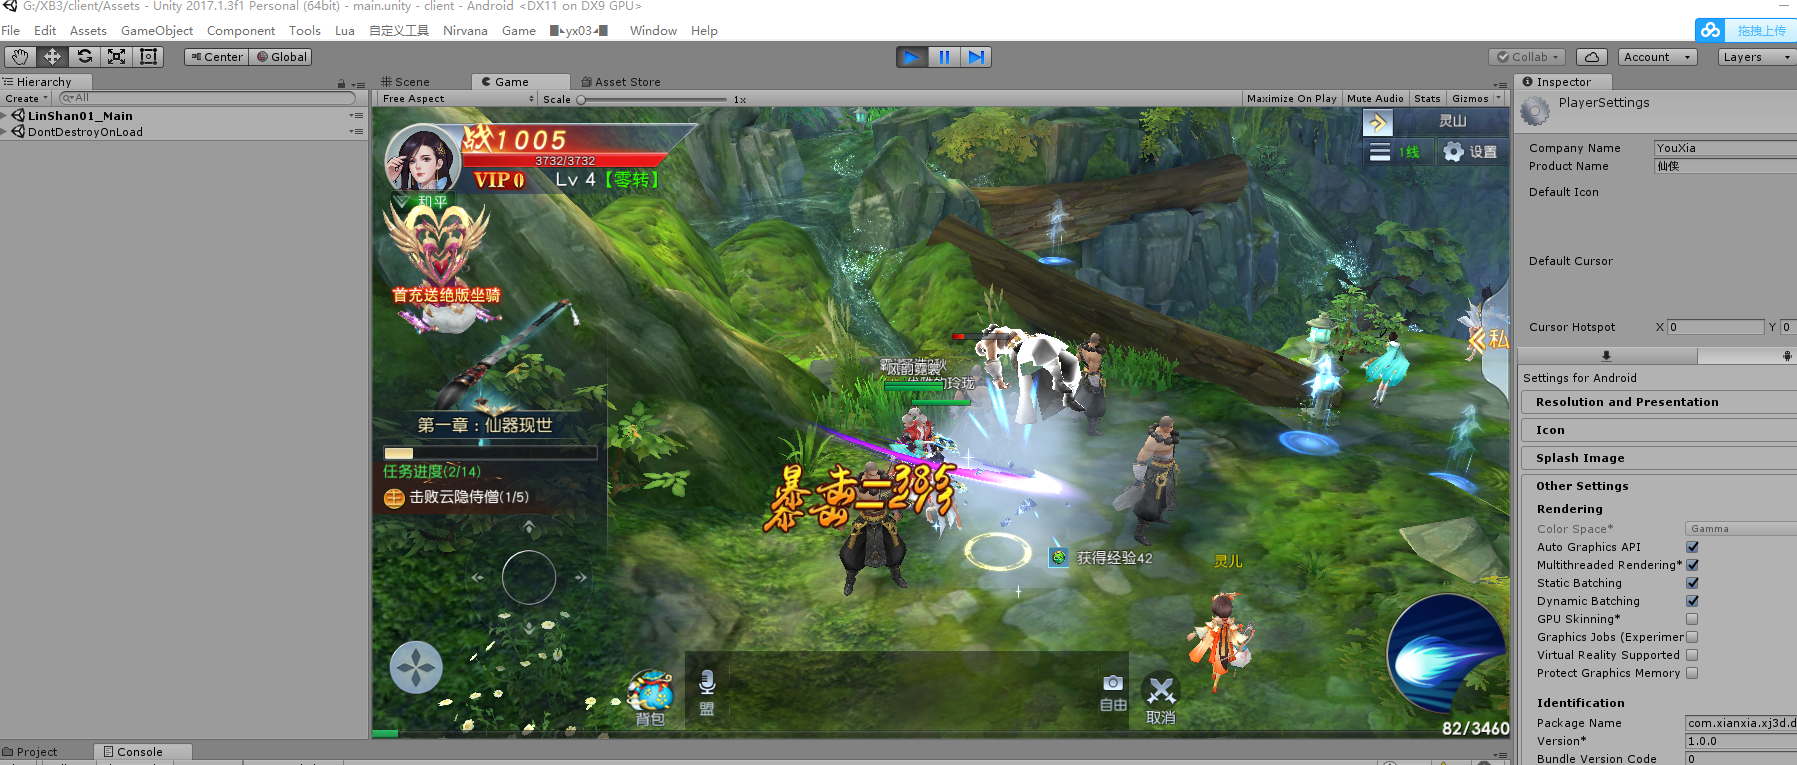The image size is (1797, 765).
Task: Select the Scale tool
Action: tap(117, 57)
